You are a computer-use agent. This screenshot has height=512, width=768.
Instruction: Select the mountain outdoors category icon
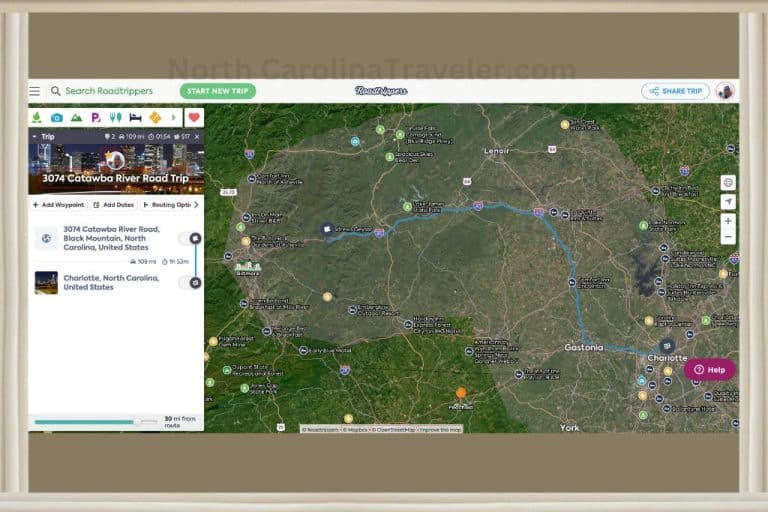click(76, 118)
